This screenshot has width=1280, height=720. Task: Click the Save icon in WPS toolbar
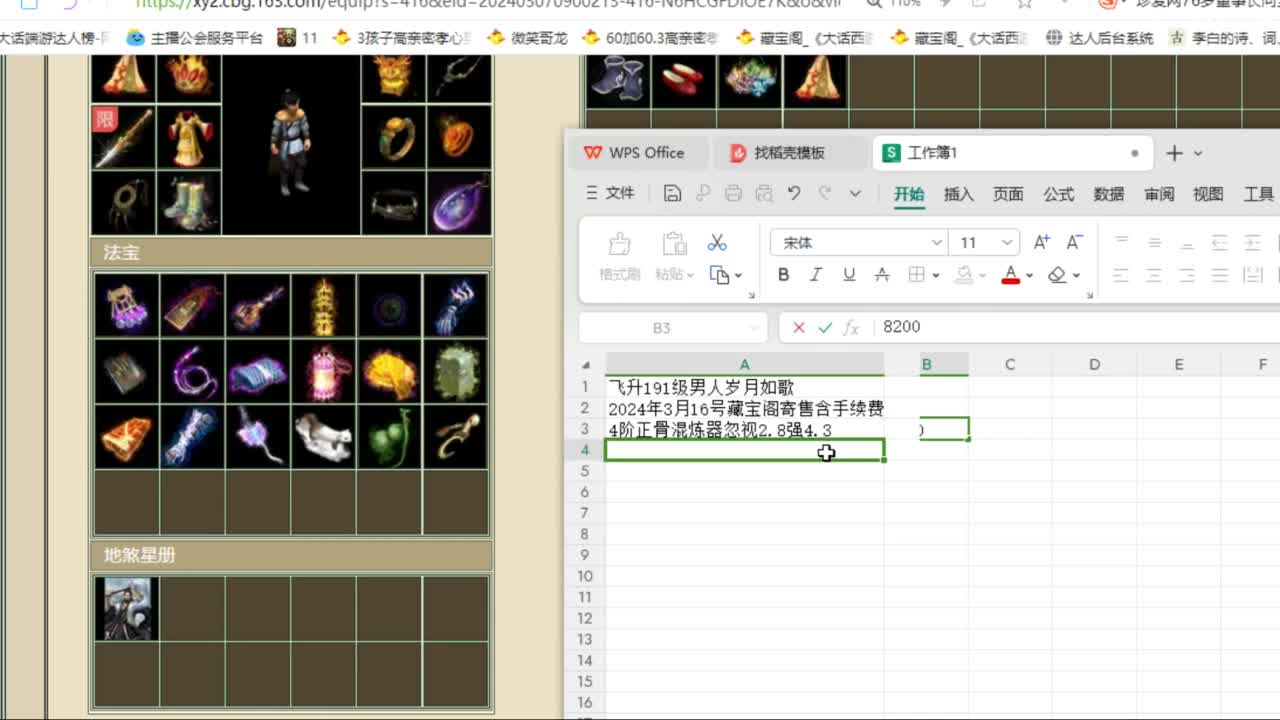[x=672, y=194]
